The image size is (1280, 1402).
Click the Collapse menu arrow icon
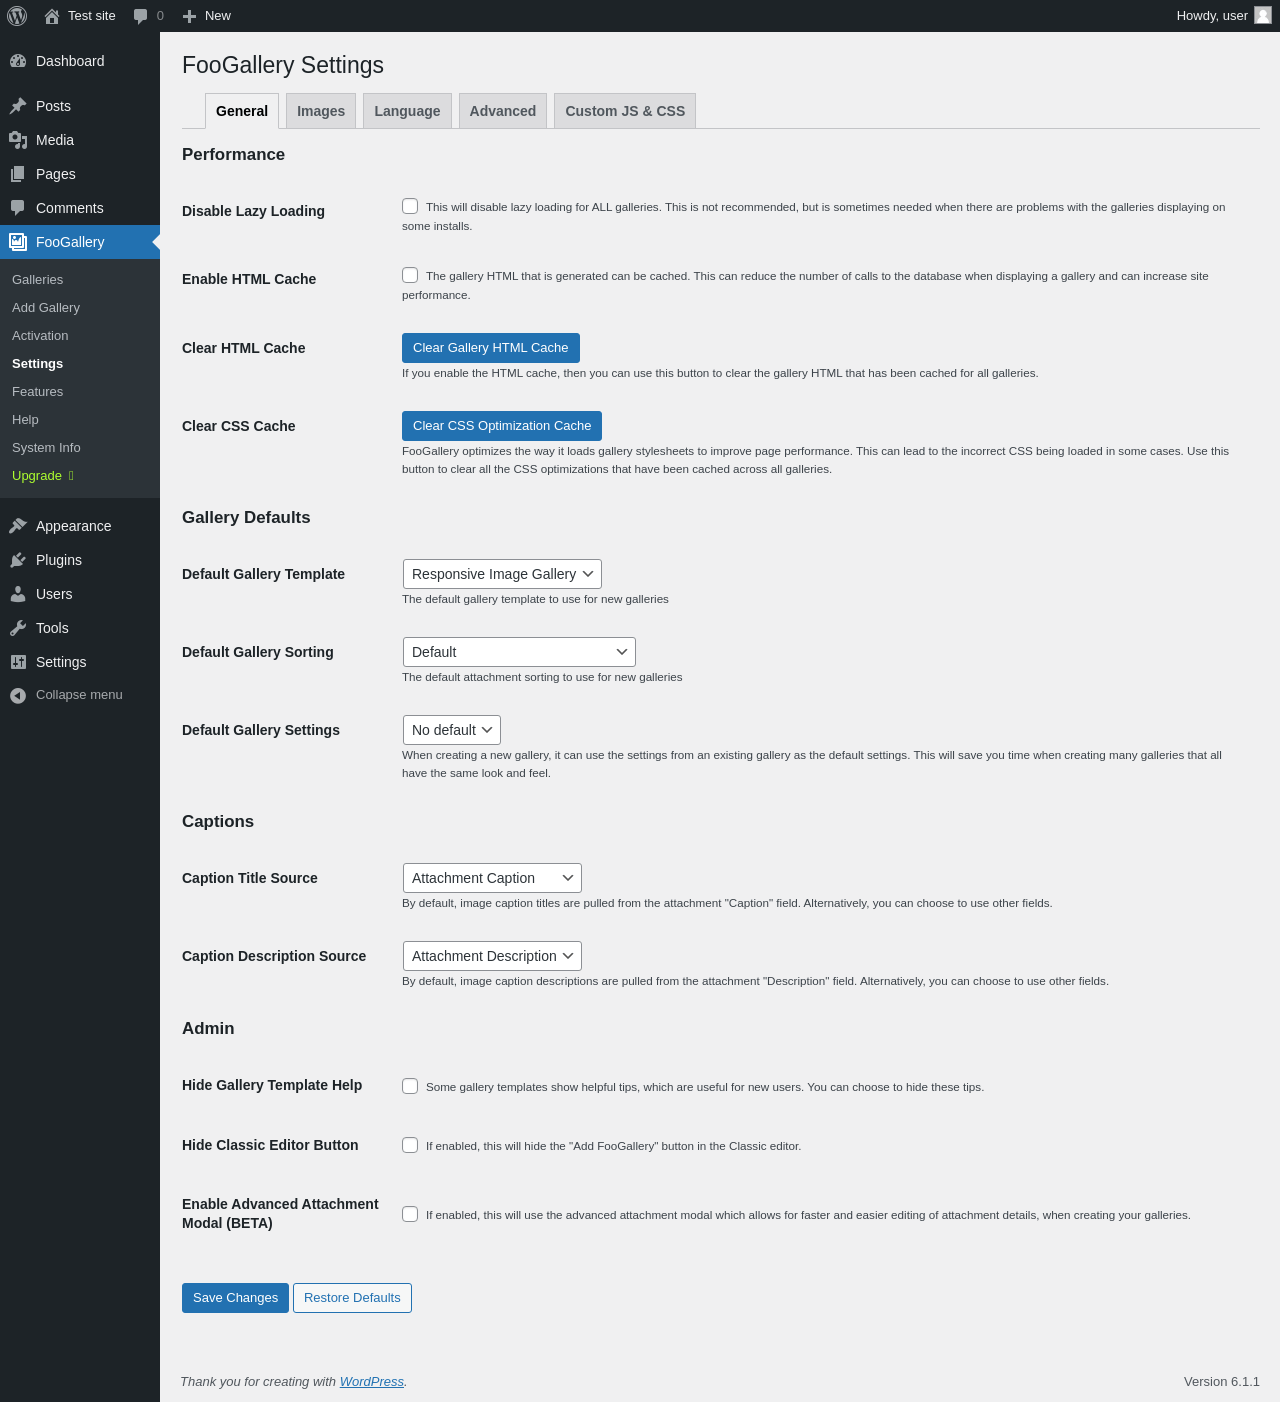pyautogui.click(x=18, y=695)
